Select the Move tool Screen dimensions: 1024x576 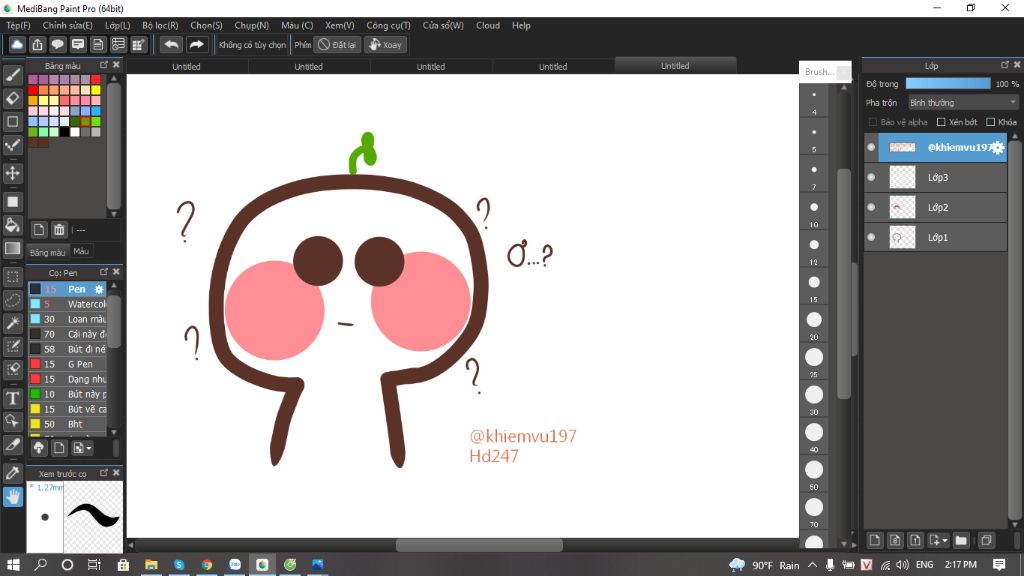coord(13,173)
